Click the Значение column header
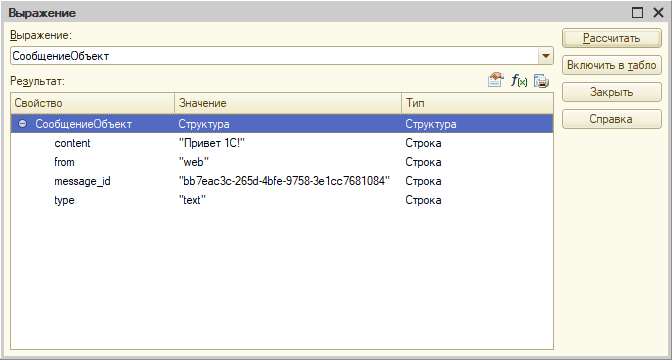 (288, 103)
